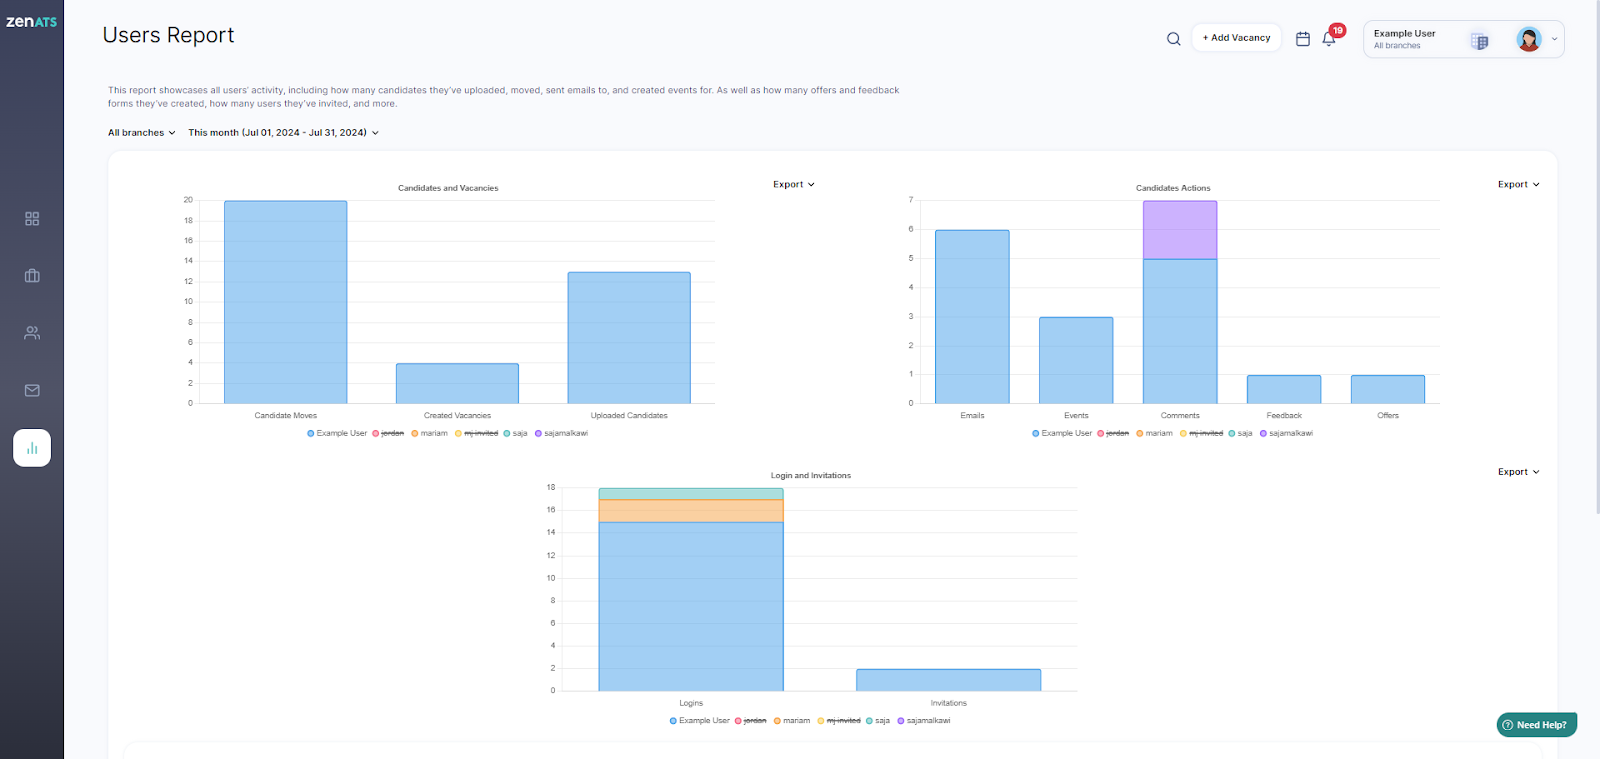This screenshot has height=759, width=1600.
Task: Click the Emails bar in Candidates Actions
Action: pos(972,317)
